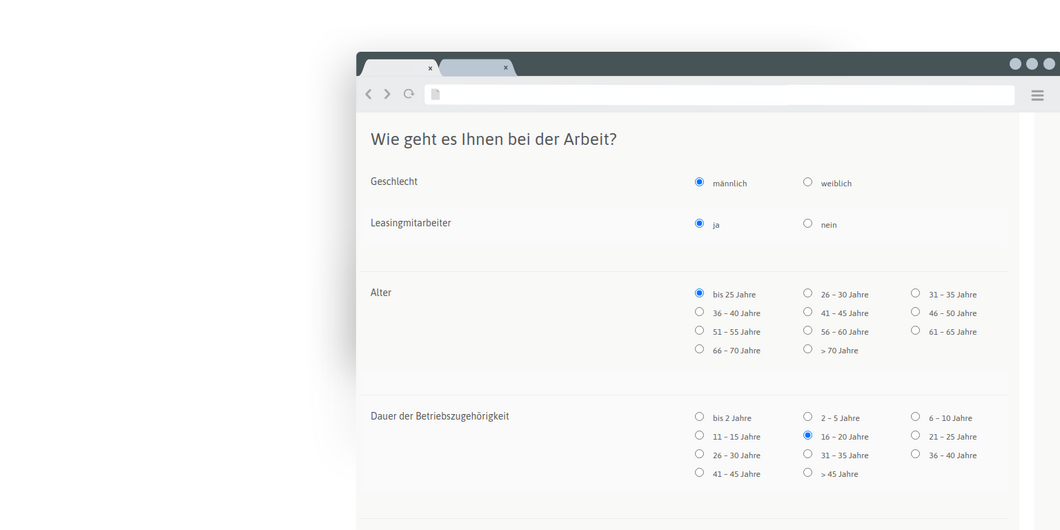Viewport: 1060px width, 530px height.
Task: Click the heading 'Wie geht es Ihnen bei der Arbeit?'
Action: point(493,140)
